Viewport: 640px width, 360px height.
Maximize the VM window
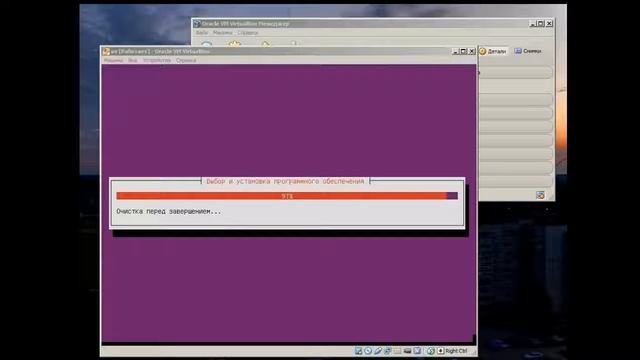point(464,51)
